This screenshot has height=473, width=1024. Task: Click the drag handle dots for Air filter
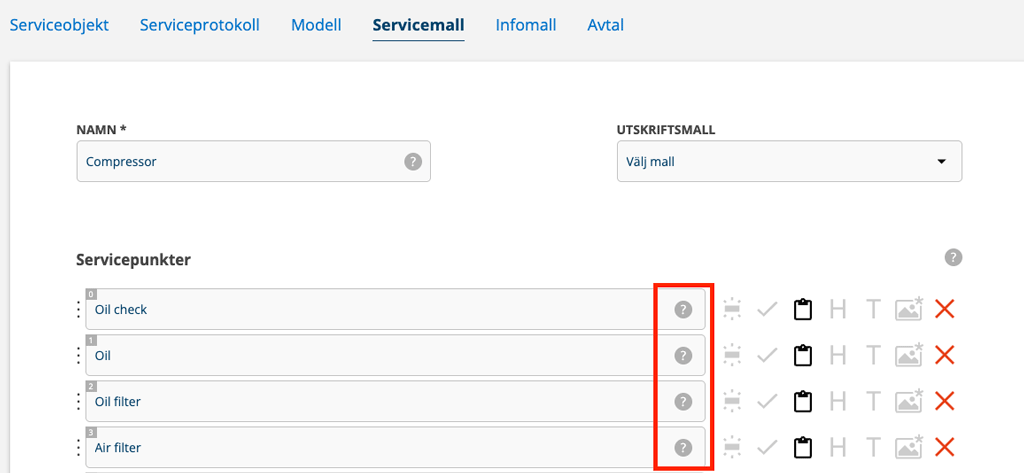pyautogui.click(x=79, y=447)
